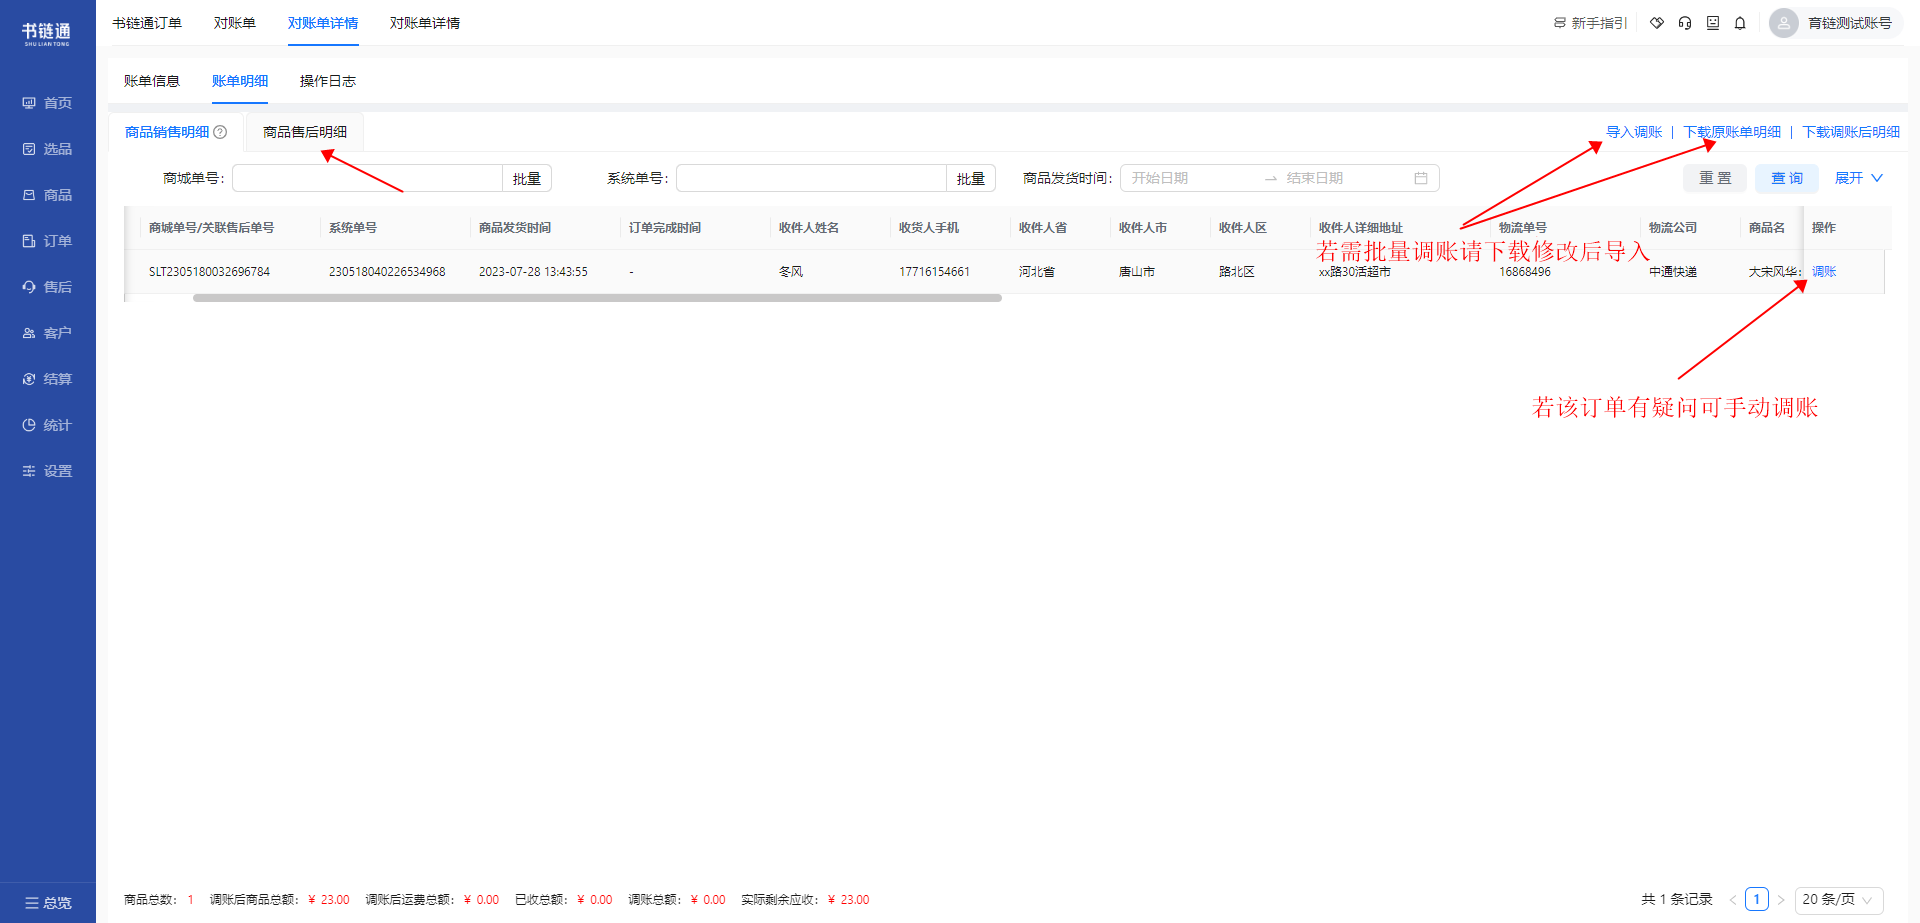
Task: Expand more filters with 展开
Action: 1859,178
